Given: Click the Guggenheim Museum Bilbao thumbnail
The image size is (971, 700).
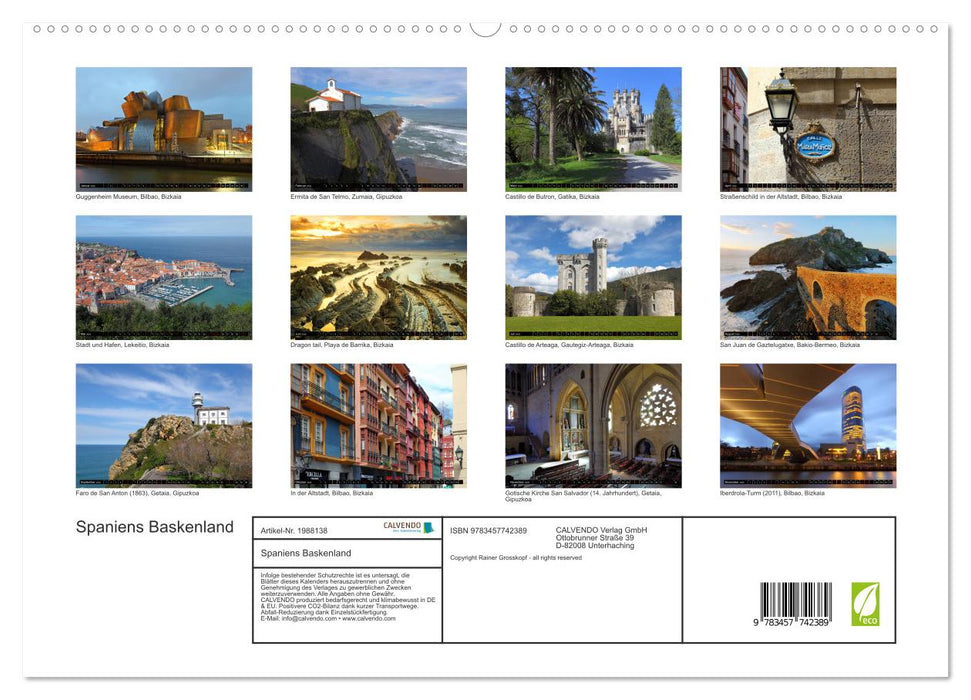Looking at the screenshot, I should click(164, 127).
